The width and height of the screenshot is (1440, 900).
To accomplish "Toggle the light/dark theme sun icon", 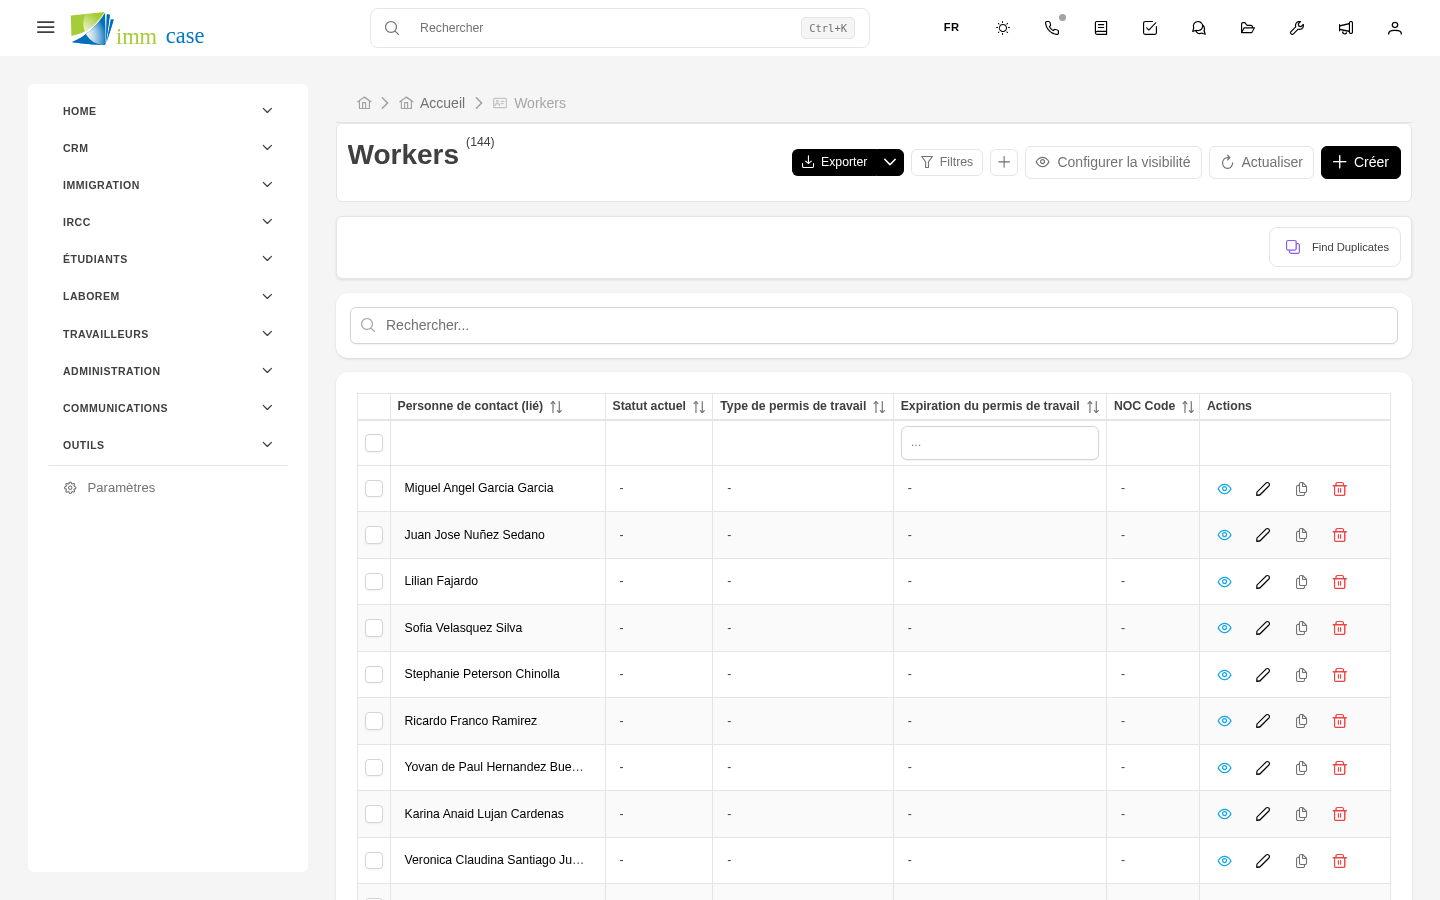I will coord(1003,28).
